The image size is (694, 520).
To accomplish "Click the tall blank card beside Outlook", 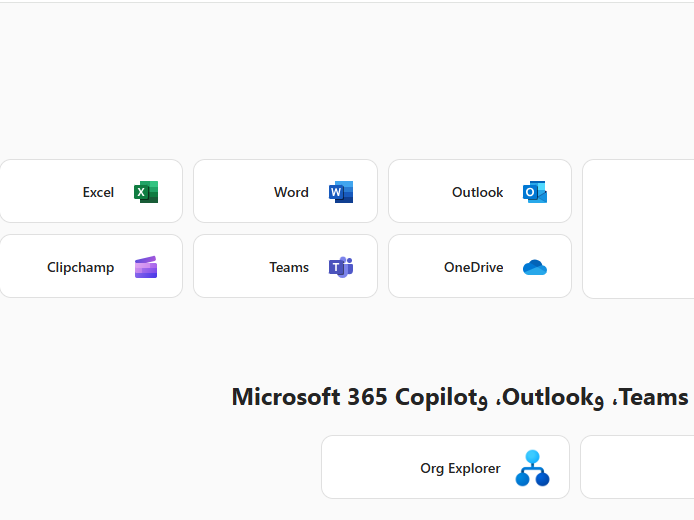I will (638, 228).
